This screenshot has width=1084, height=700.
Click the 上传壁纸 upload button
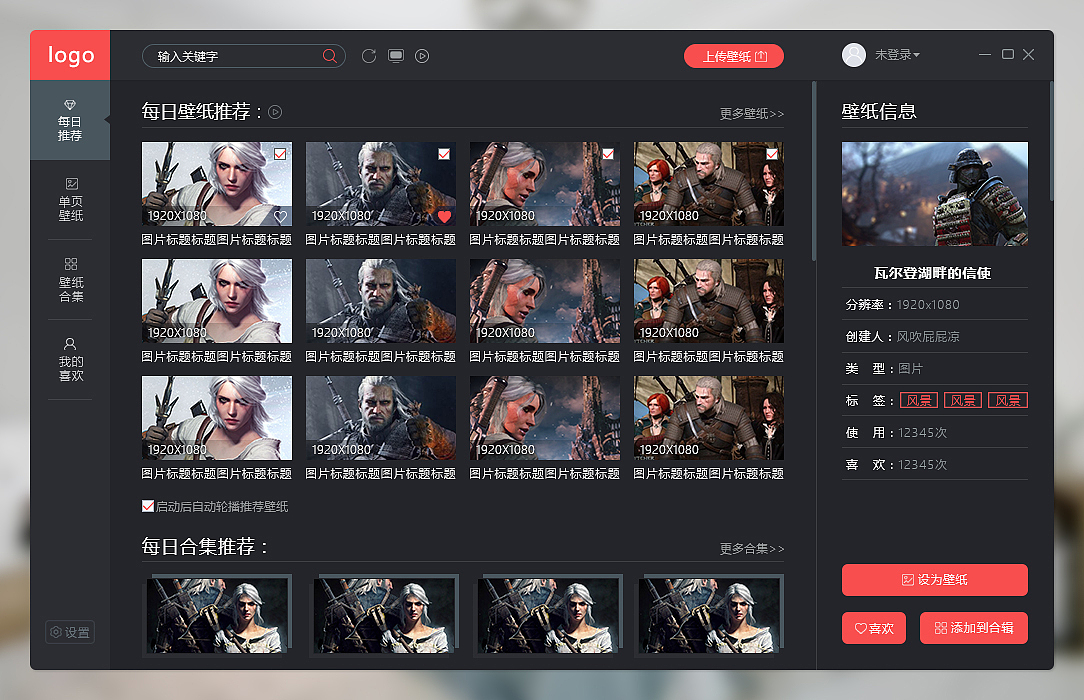pyautogui.click(x=733, y=56)
